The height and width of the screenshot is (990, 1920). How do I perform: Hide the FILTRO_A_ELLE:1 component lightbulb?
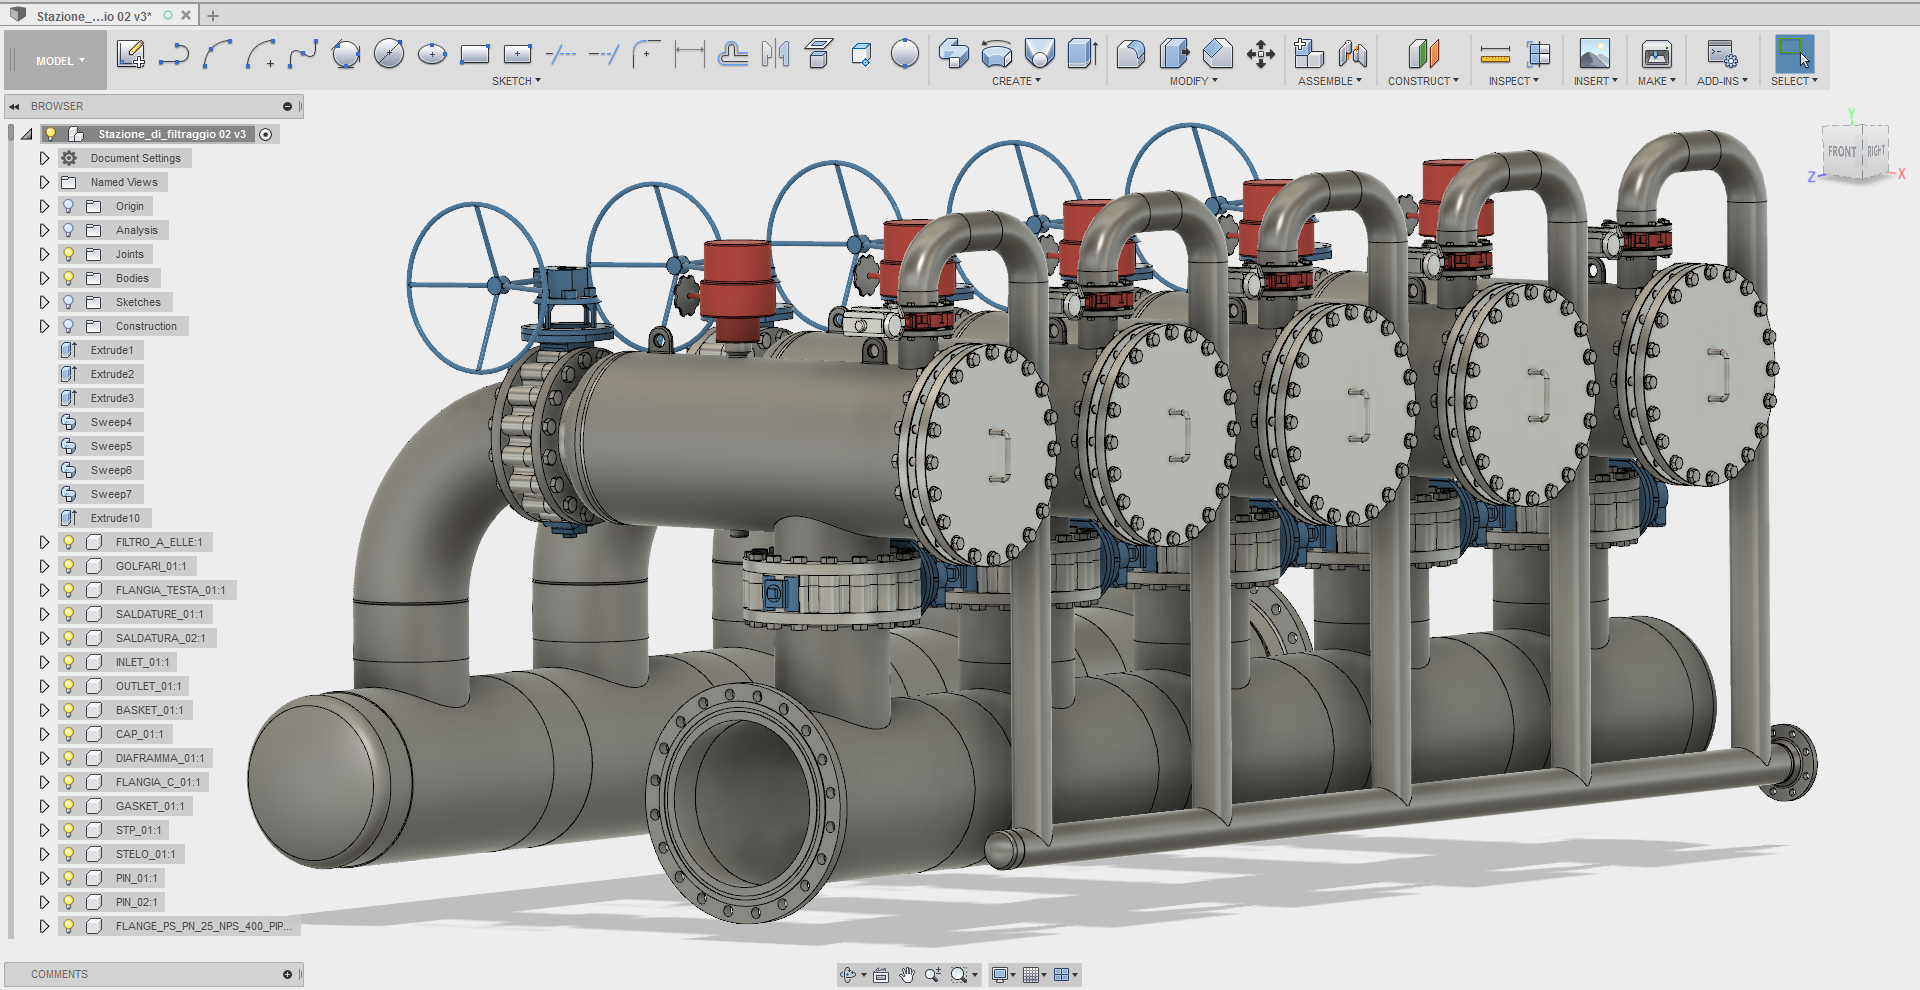pyautogui.click(x=69, y=542)
